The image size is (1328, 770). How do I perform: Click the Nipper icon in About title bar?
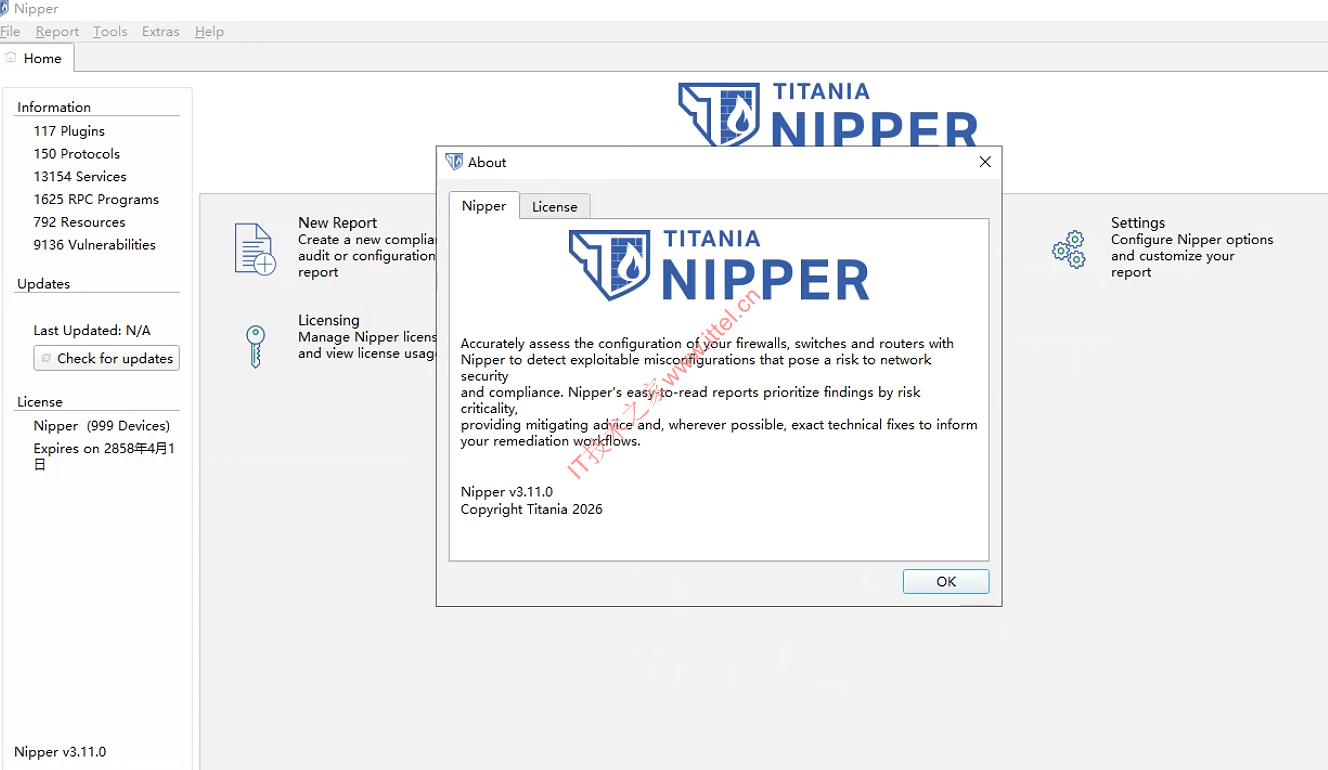coord(454,162)
